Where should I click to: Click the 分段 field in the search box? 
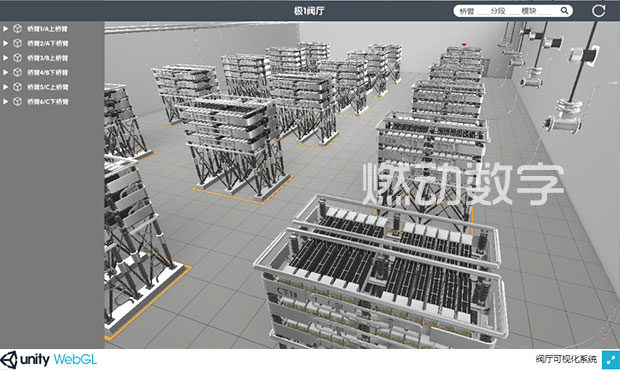tap(504, 11)
